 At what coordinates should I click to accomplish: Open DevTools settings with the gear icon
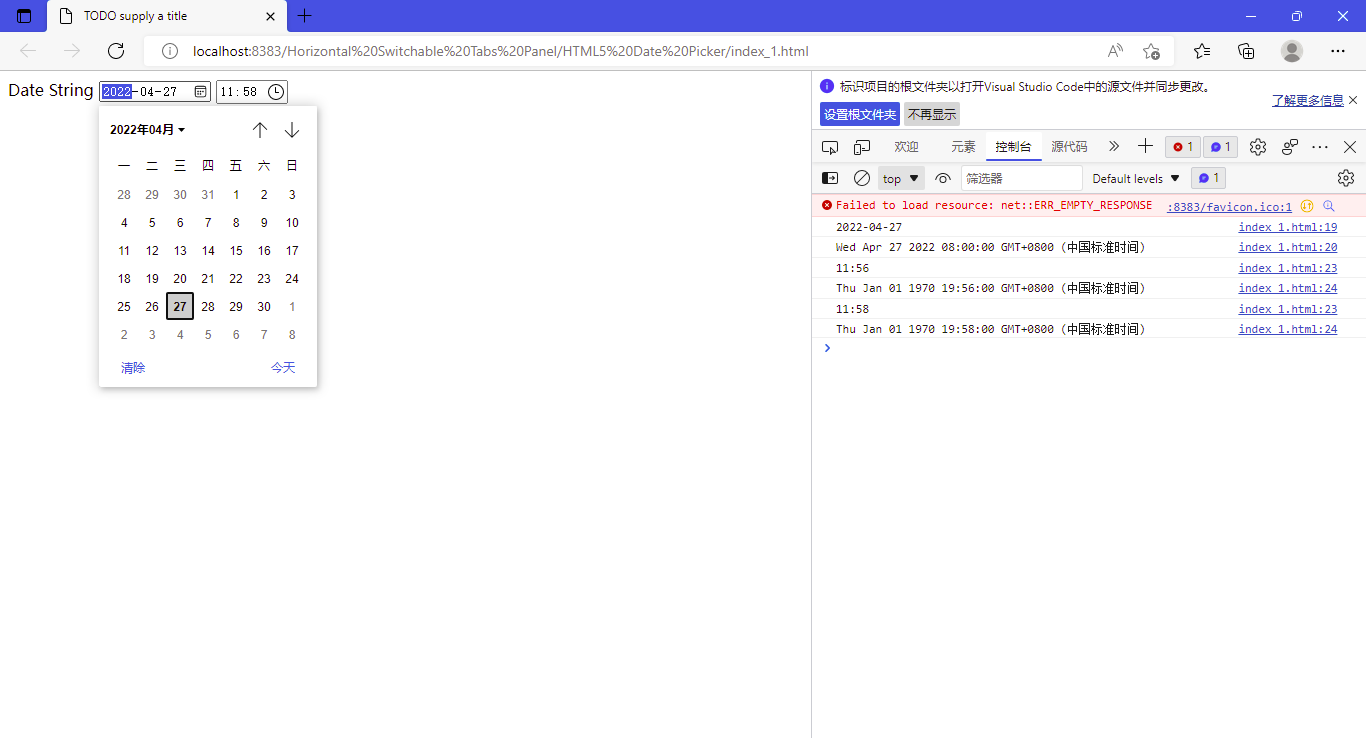point(1257,146)
